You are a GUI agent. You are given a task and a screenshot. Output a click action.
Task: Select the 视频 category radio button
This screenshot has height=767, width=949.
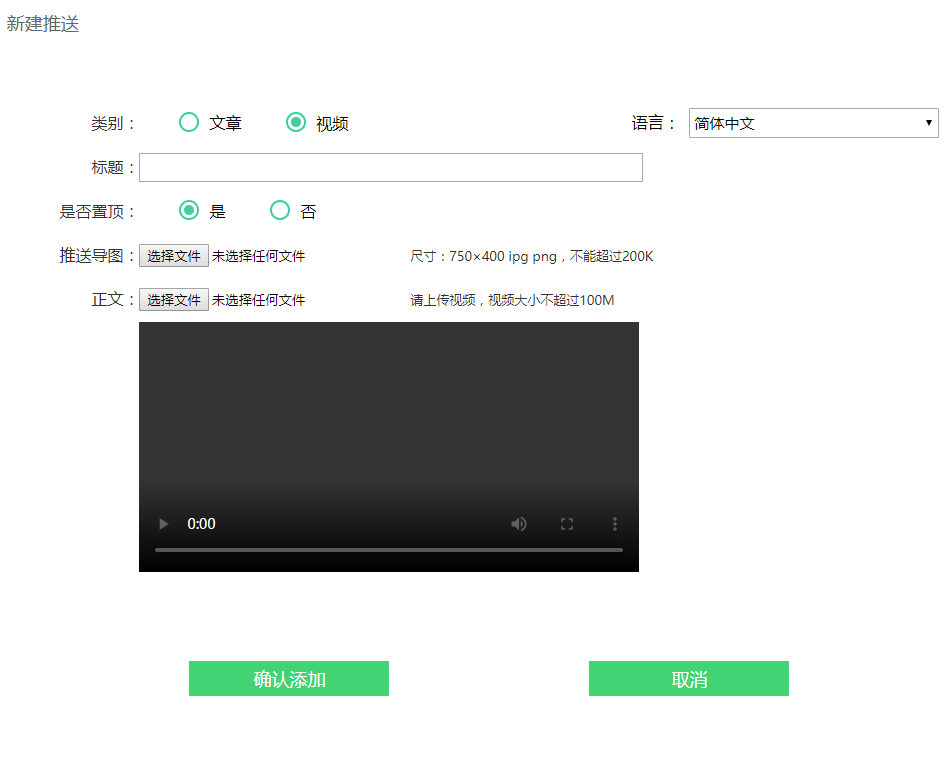click(x=295, y=122)
